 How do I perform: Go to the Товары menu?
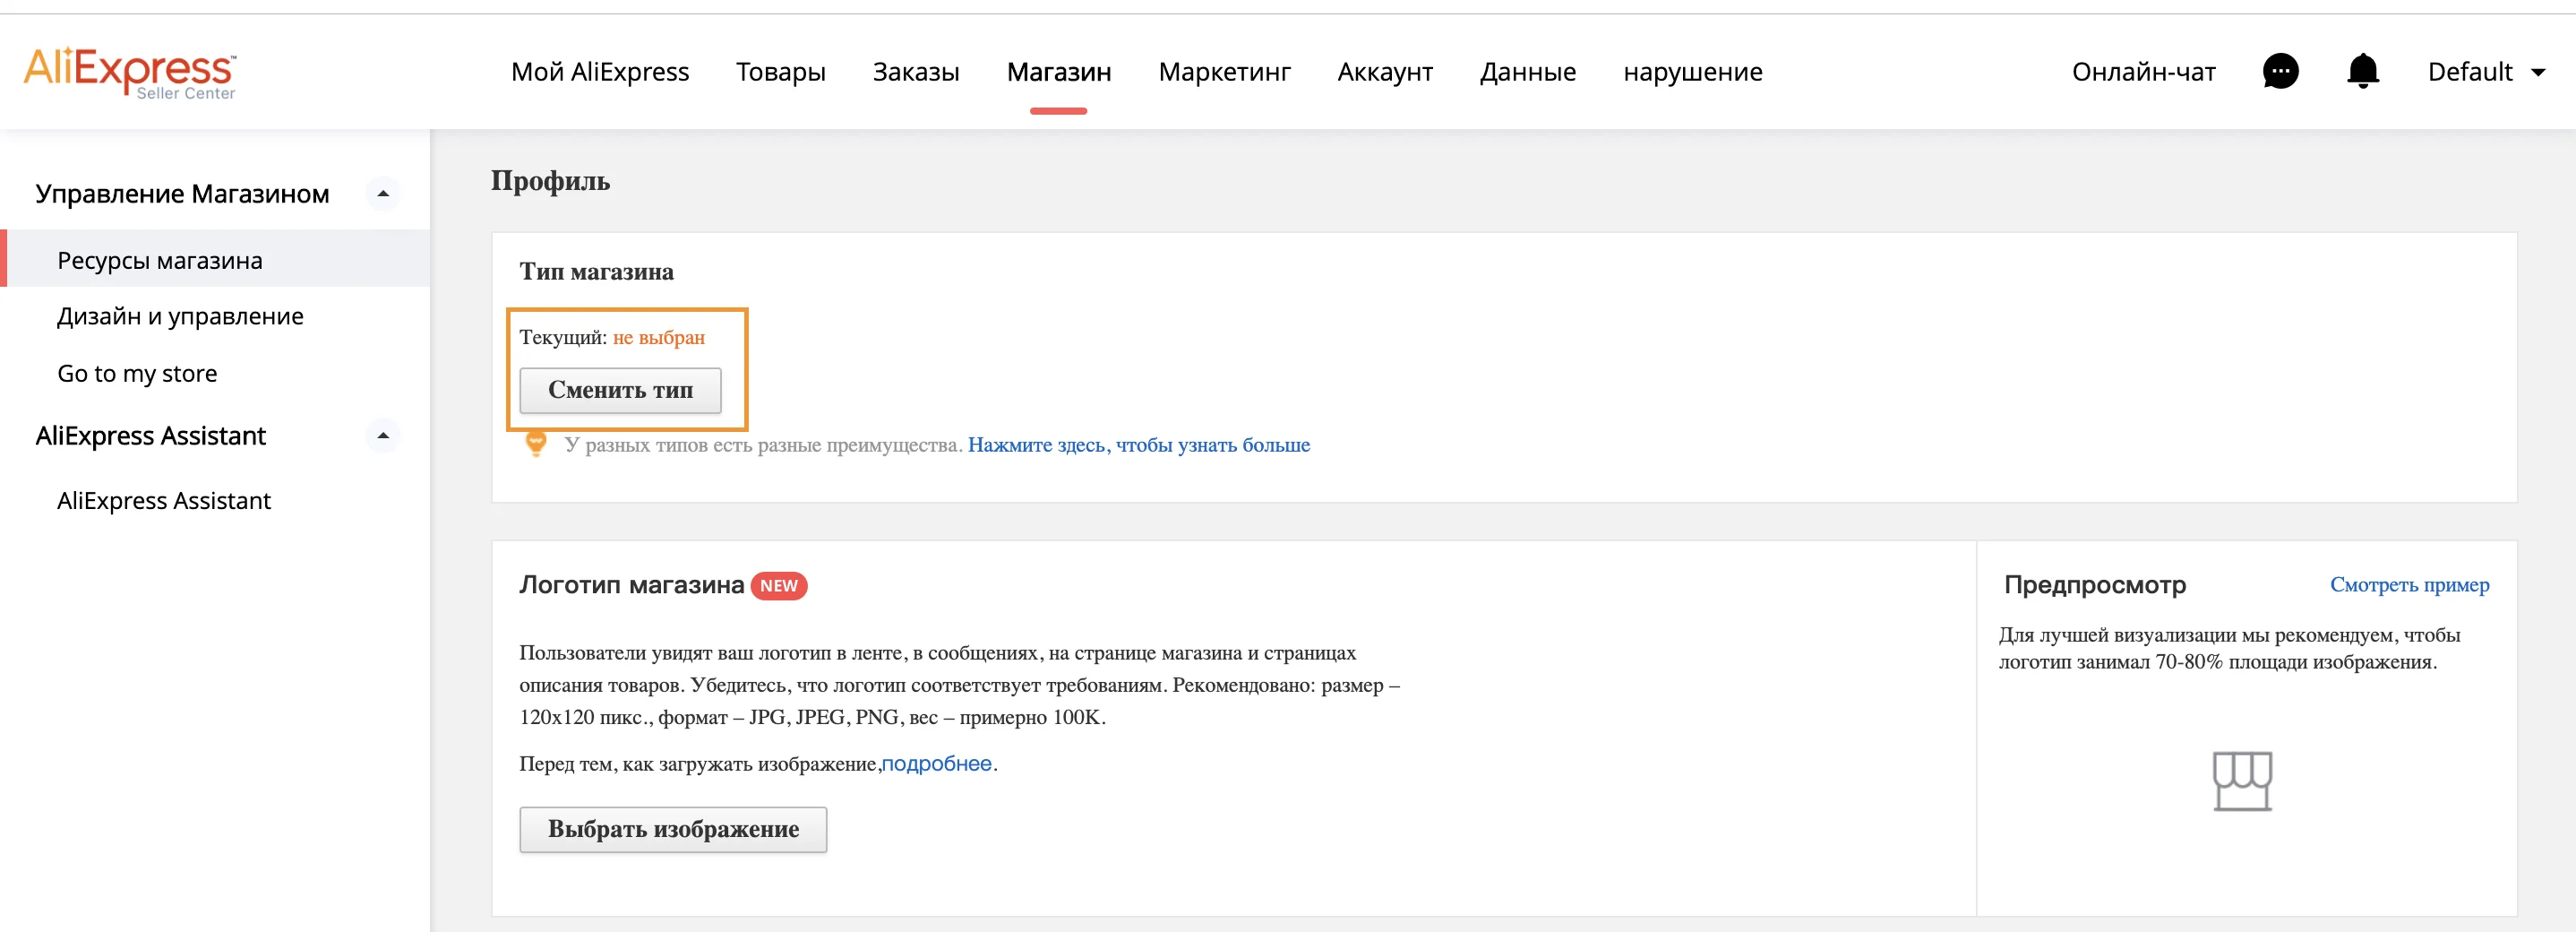pyautogui.click(x=781, y=72)
